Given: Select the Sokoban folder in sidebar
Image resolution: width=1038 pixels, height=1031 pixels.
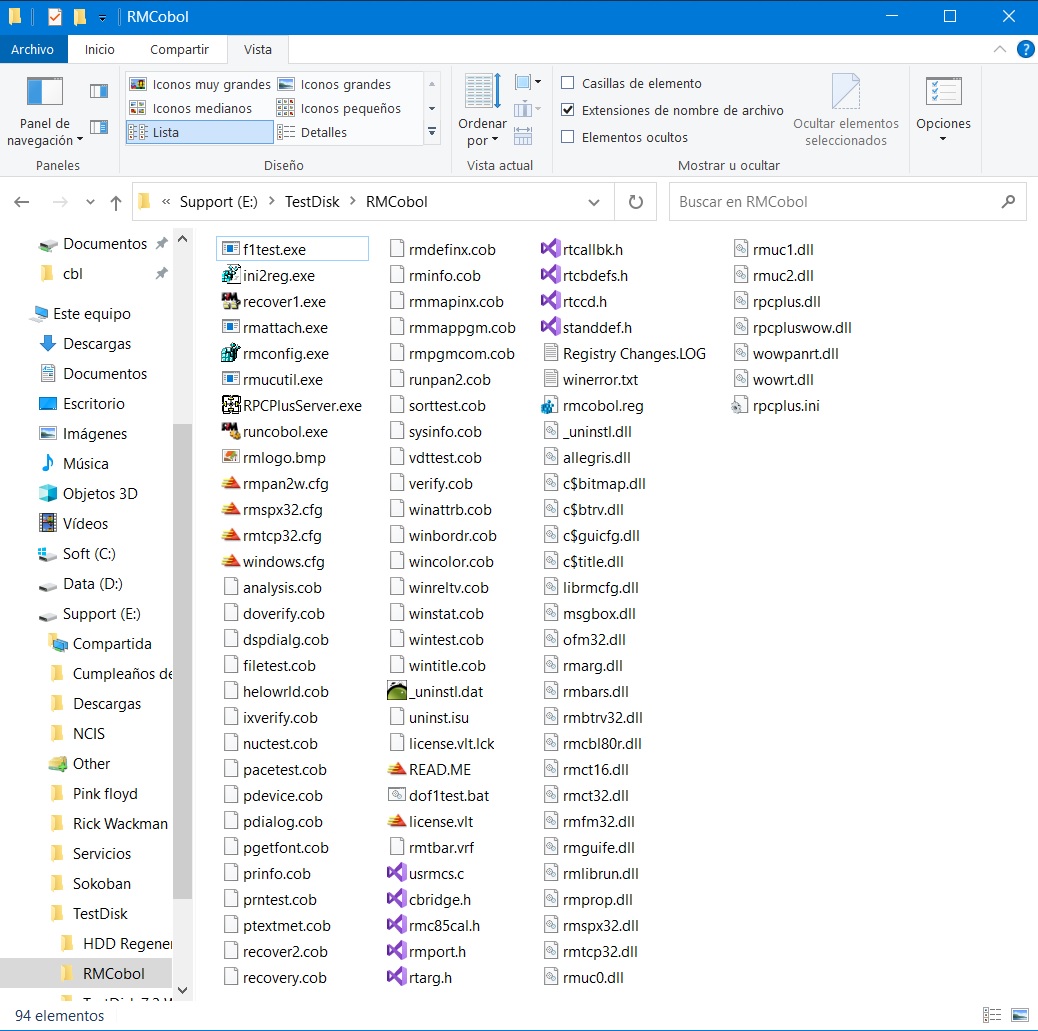Looking at the screenshot, I should [101, 883].
